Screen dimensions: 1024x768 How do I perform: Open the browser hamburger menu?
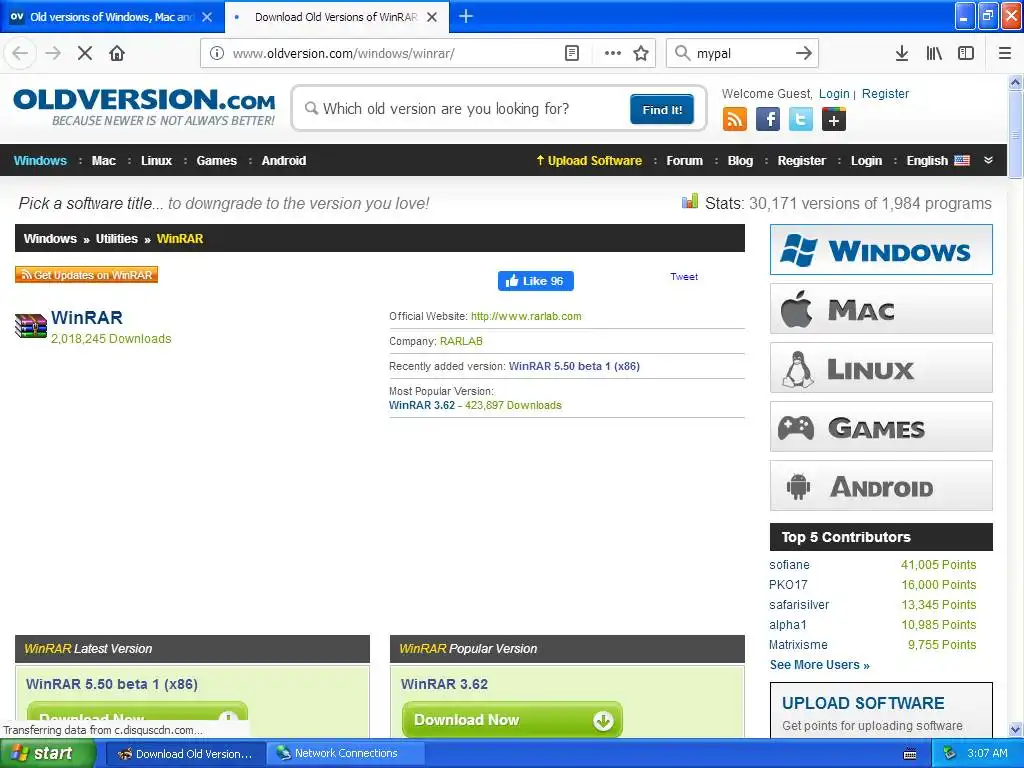[1004, 53]
